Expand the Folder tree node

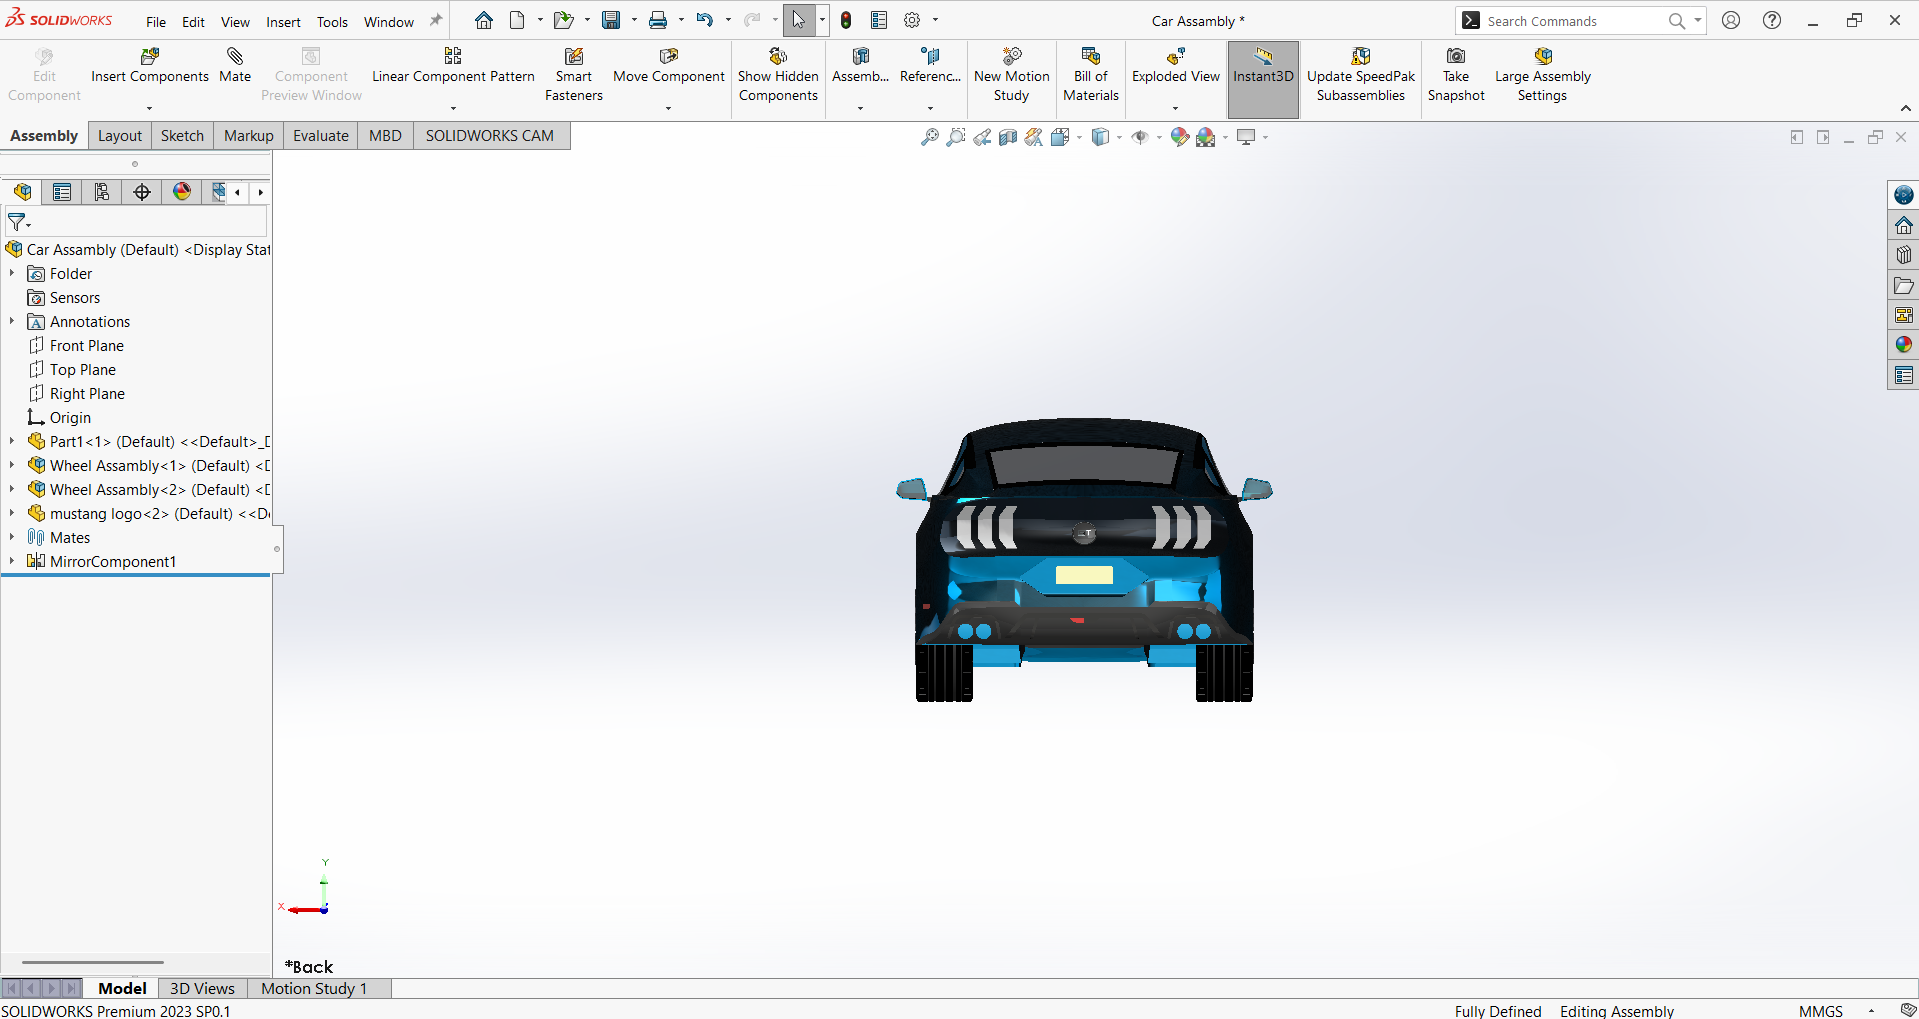coord(12,273)
